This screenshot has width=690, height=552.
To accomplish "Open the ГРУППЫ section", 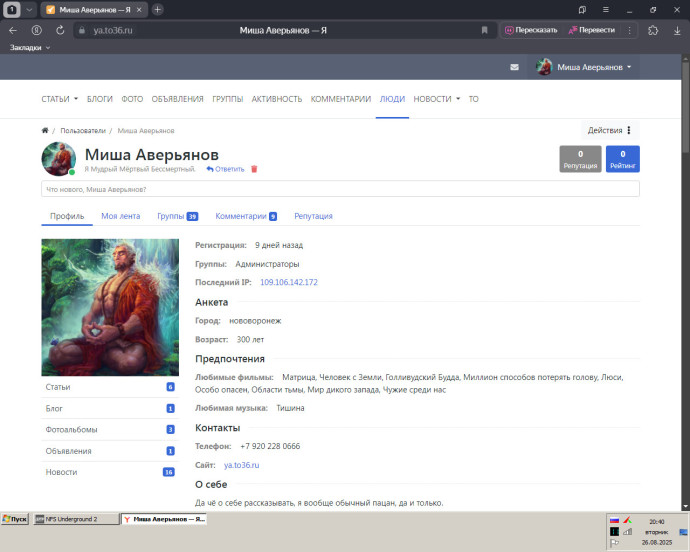I will [228, 99].
